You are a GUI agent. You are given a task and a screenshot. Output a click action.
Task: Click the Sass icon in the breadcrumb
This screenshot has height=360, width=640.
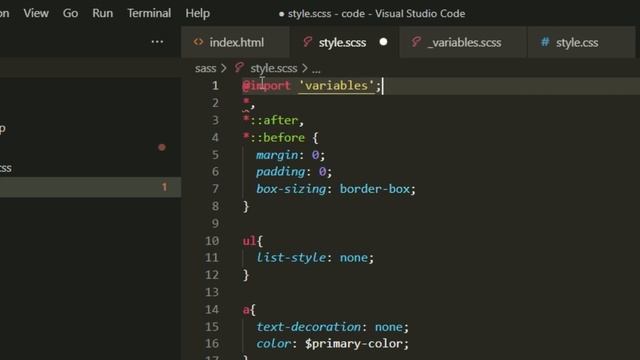tap(239, 67)
